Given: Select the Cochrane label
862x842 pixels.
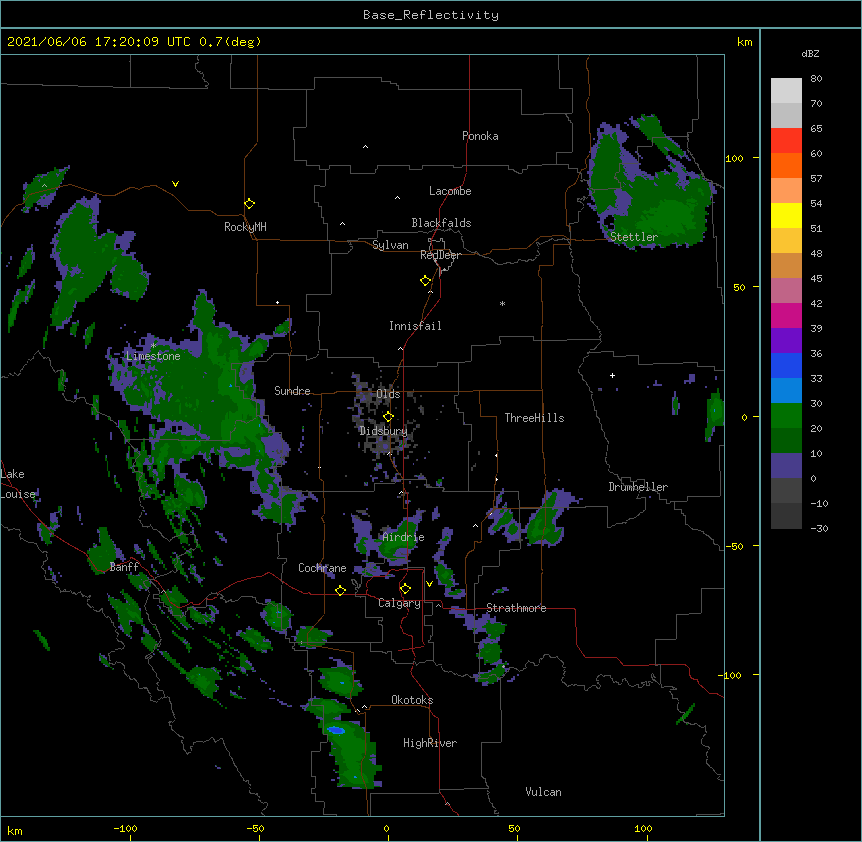Looking at the screenshot, I should coord(322,568).
